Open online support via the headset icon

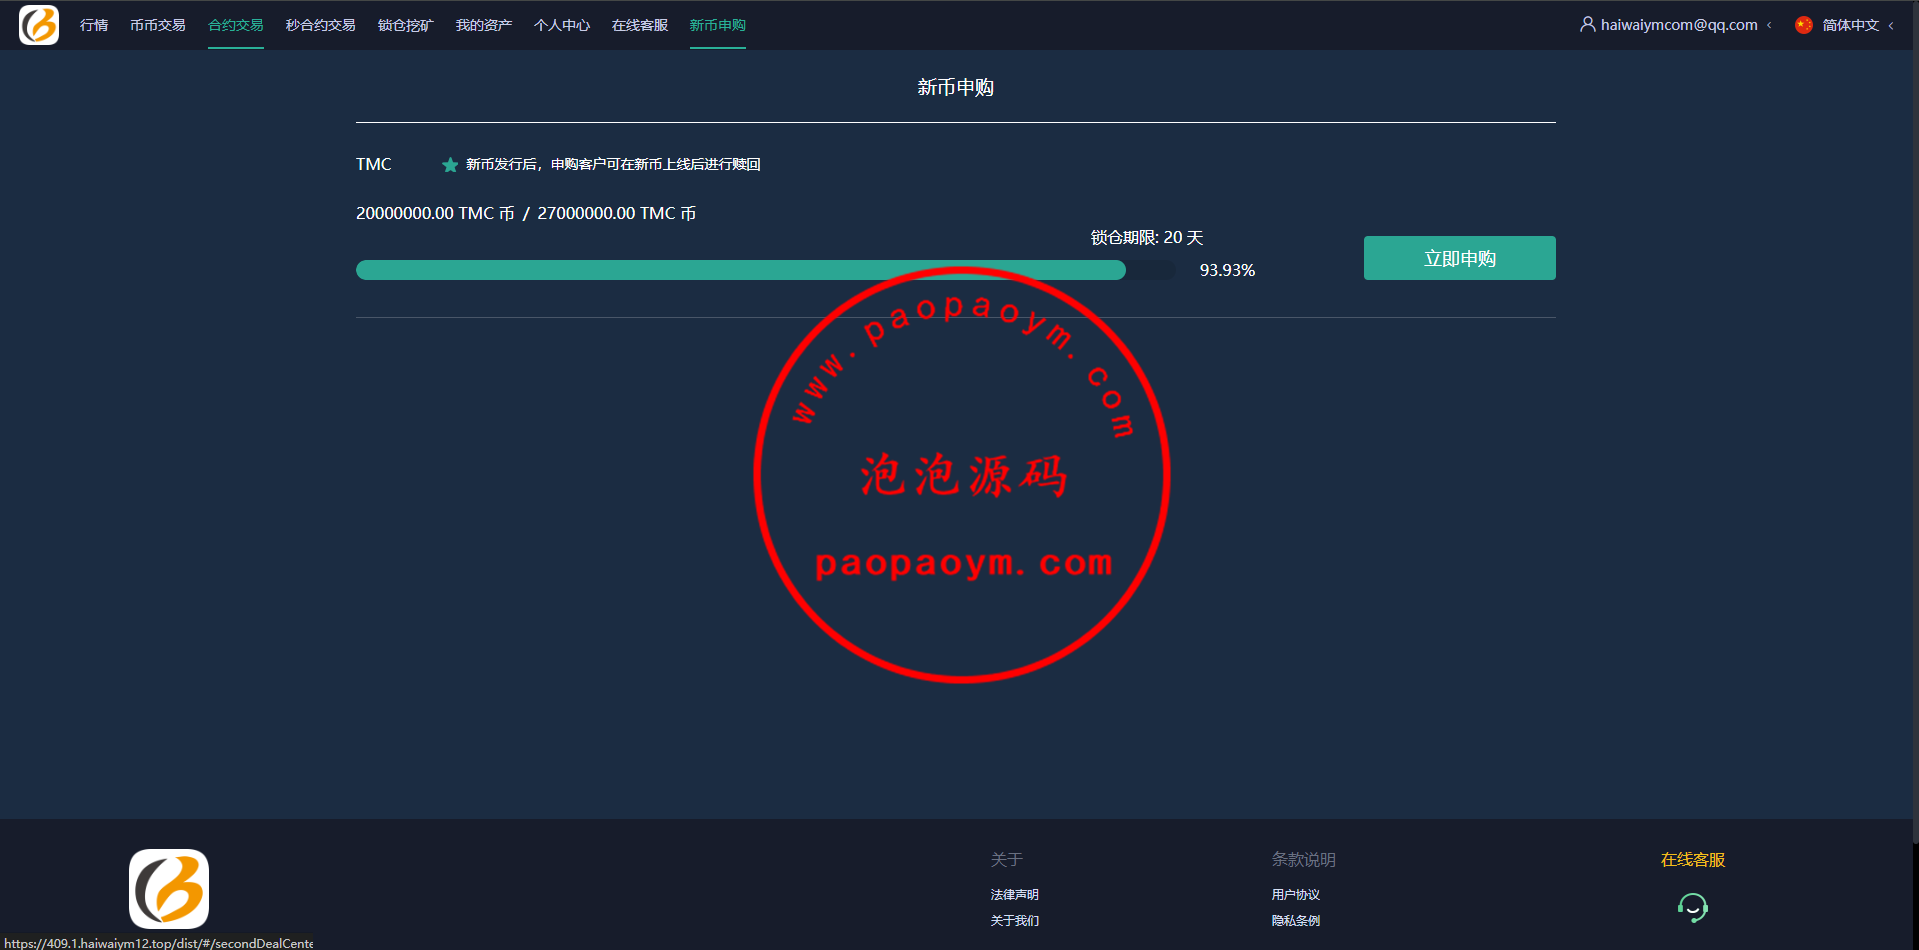coord(1692,907)
